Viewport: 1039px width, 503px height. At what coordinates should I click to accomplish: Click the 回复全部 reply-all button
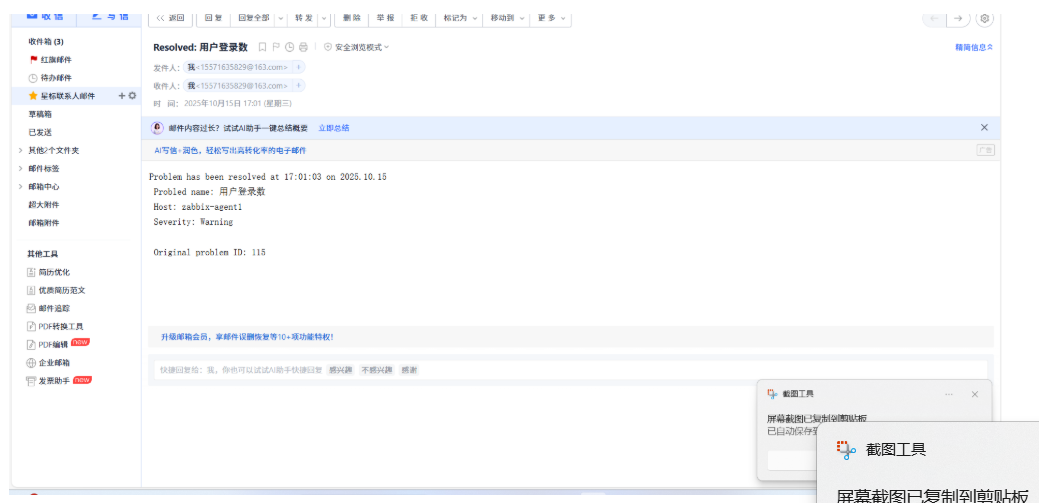click(x=253, y=18)
